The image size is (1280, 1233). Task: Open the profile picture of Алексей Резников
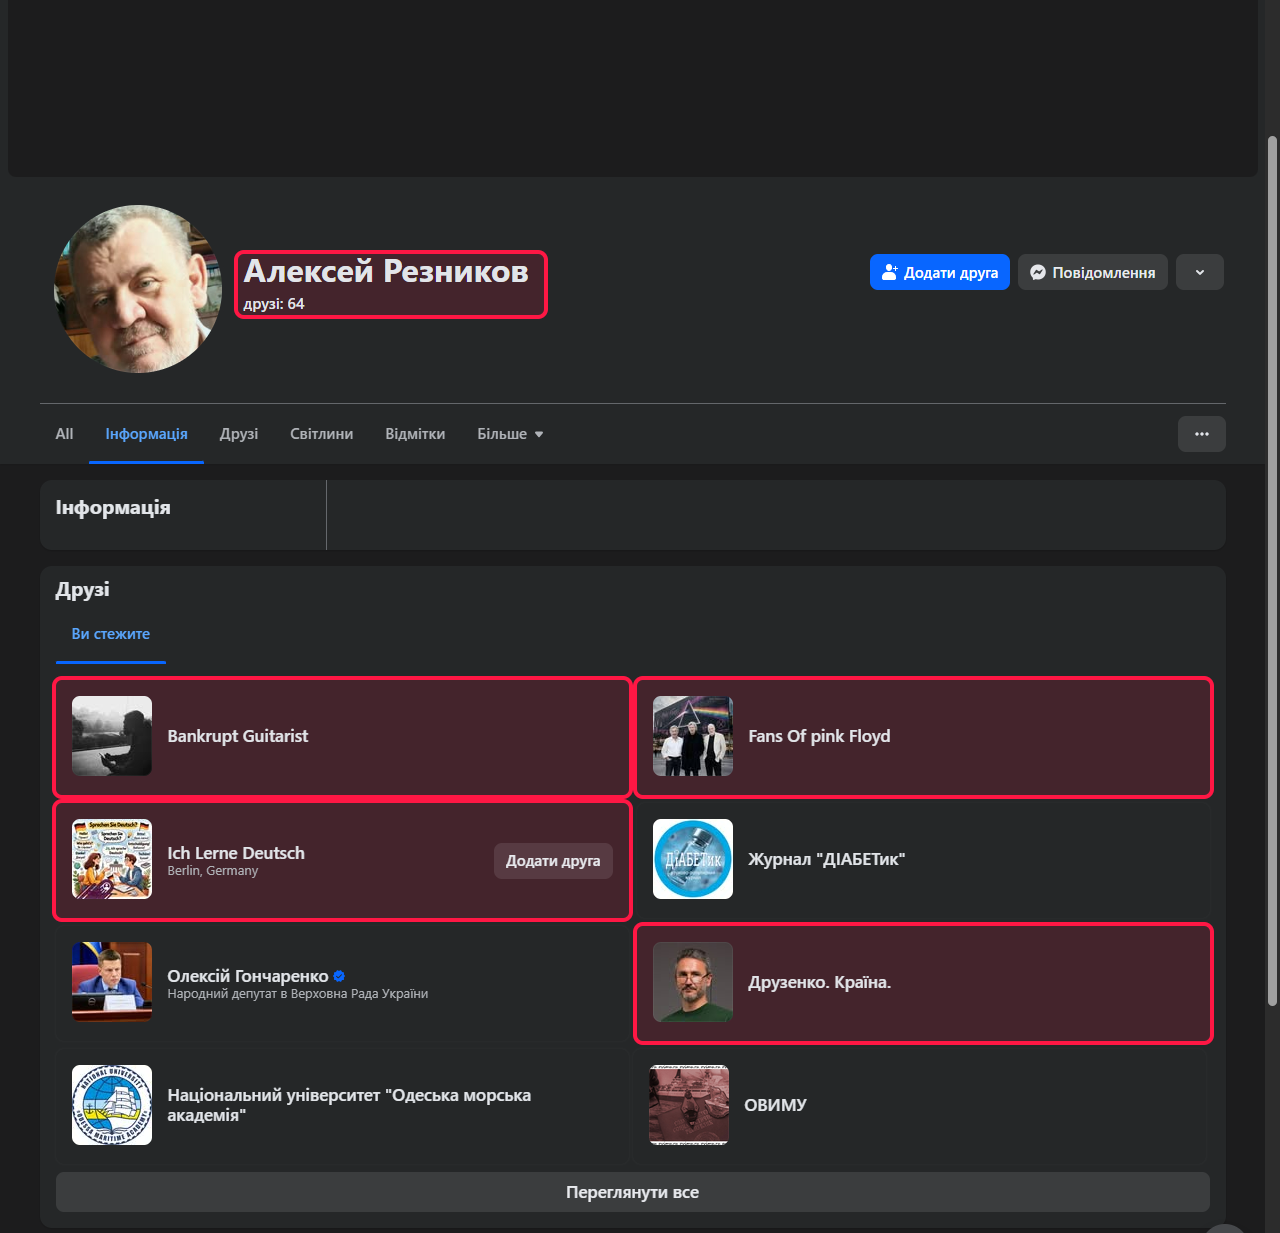[x=138, y=289]
